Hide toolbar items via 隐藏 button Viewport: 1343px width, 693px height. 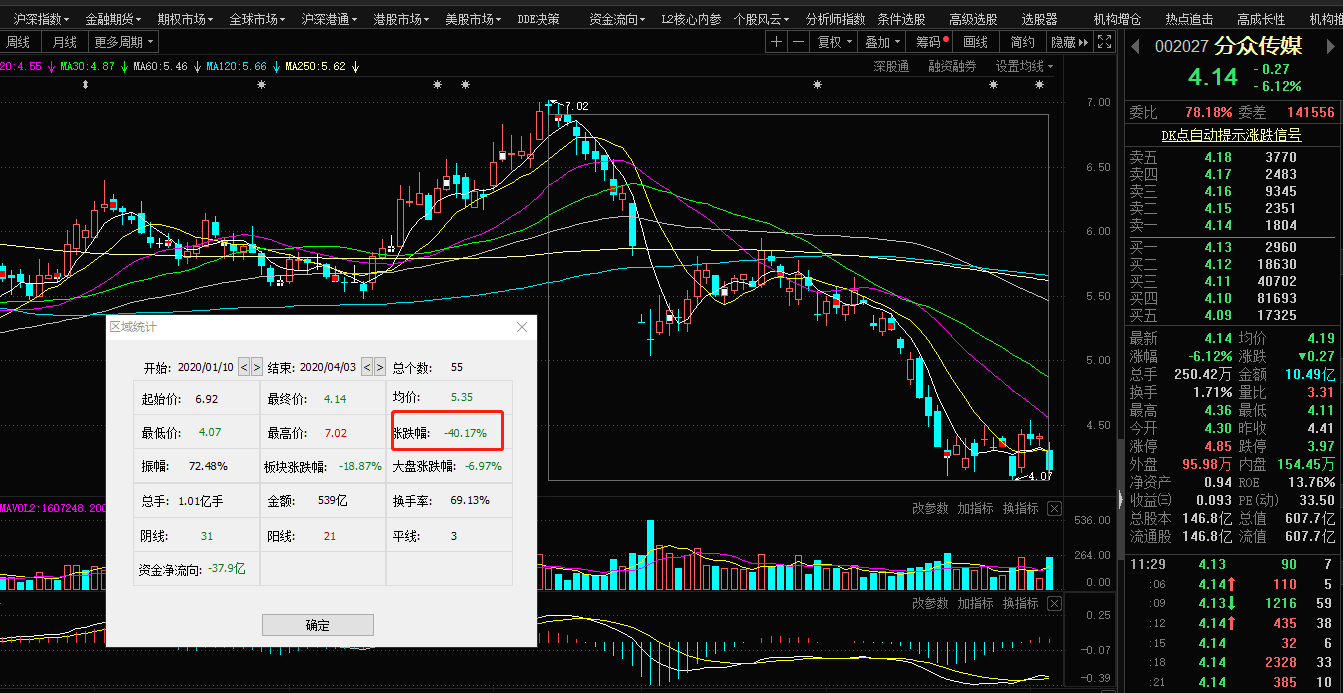coord(1063,41)
